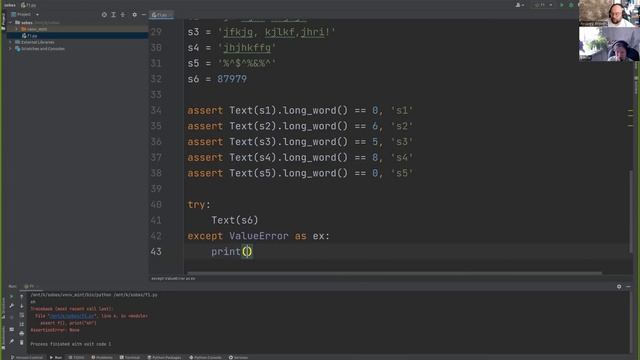Click Text(s6) on line 41

pos(235,220)
